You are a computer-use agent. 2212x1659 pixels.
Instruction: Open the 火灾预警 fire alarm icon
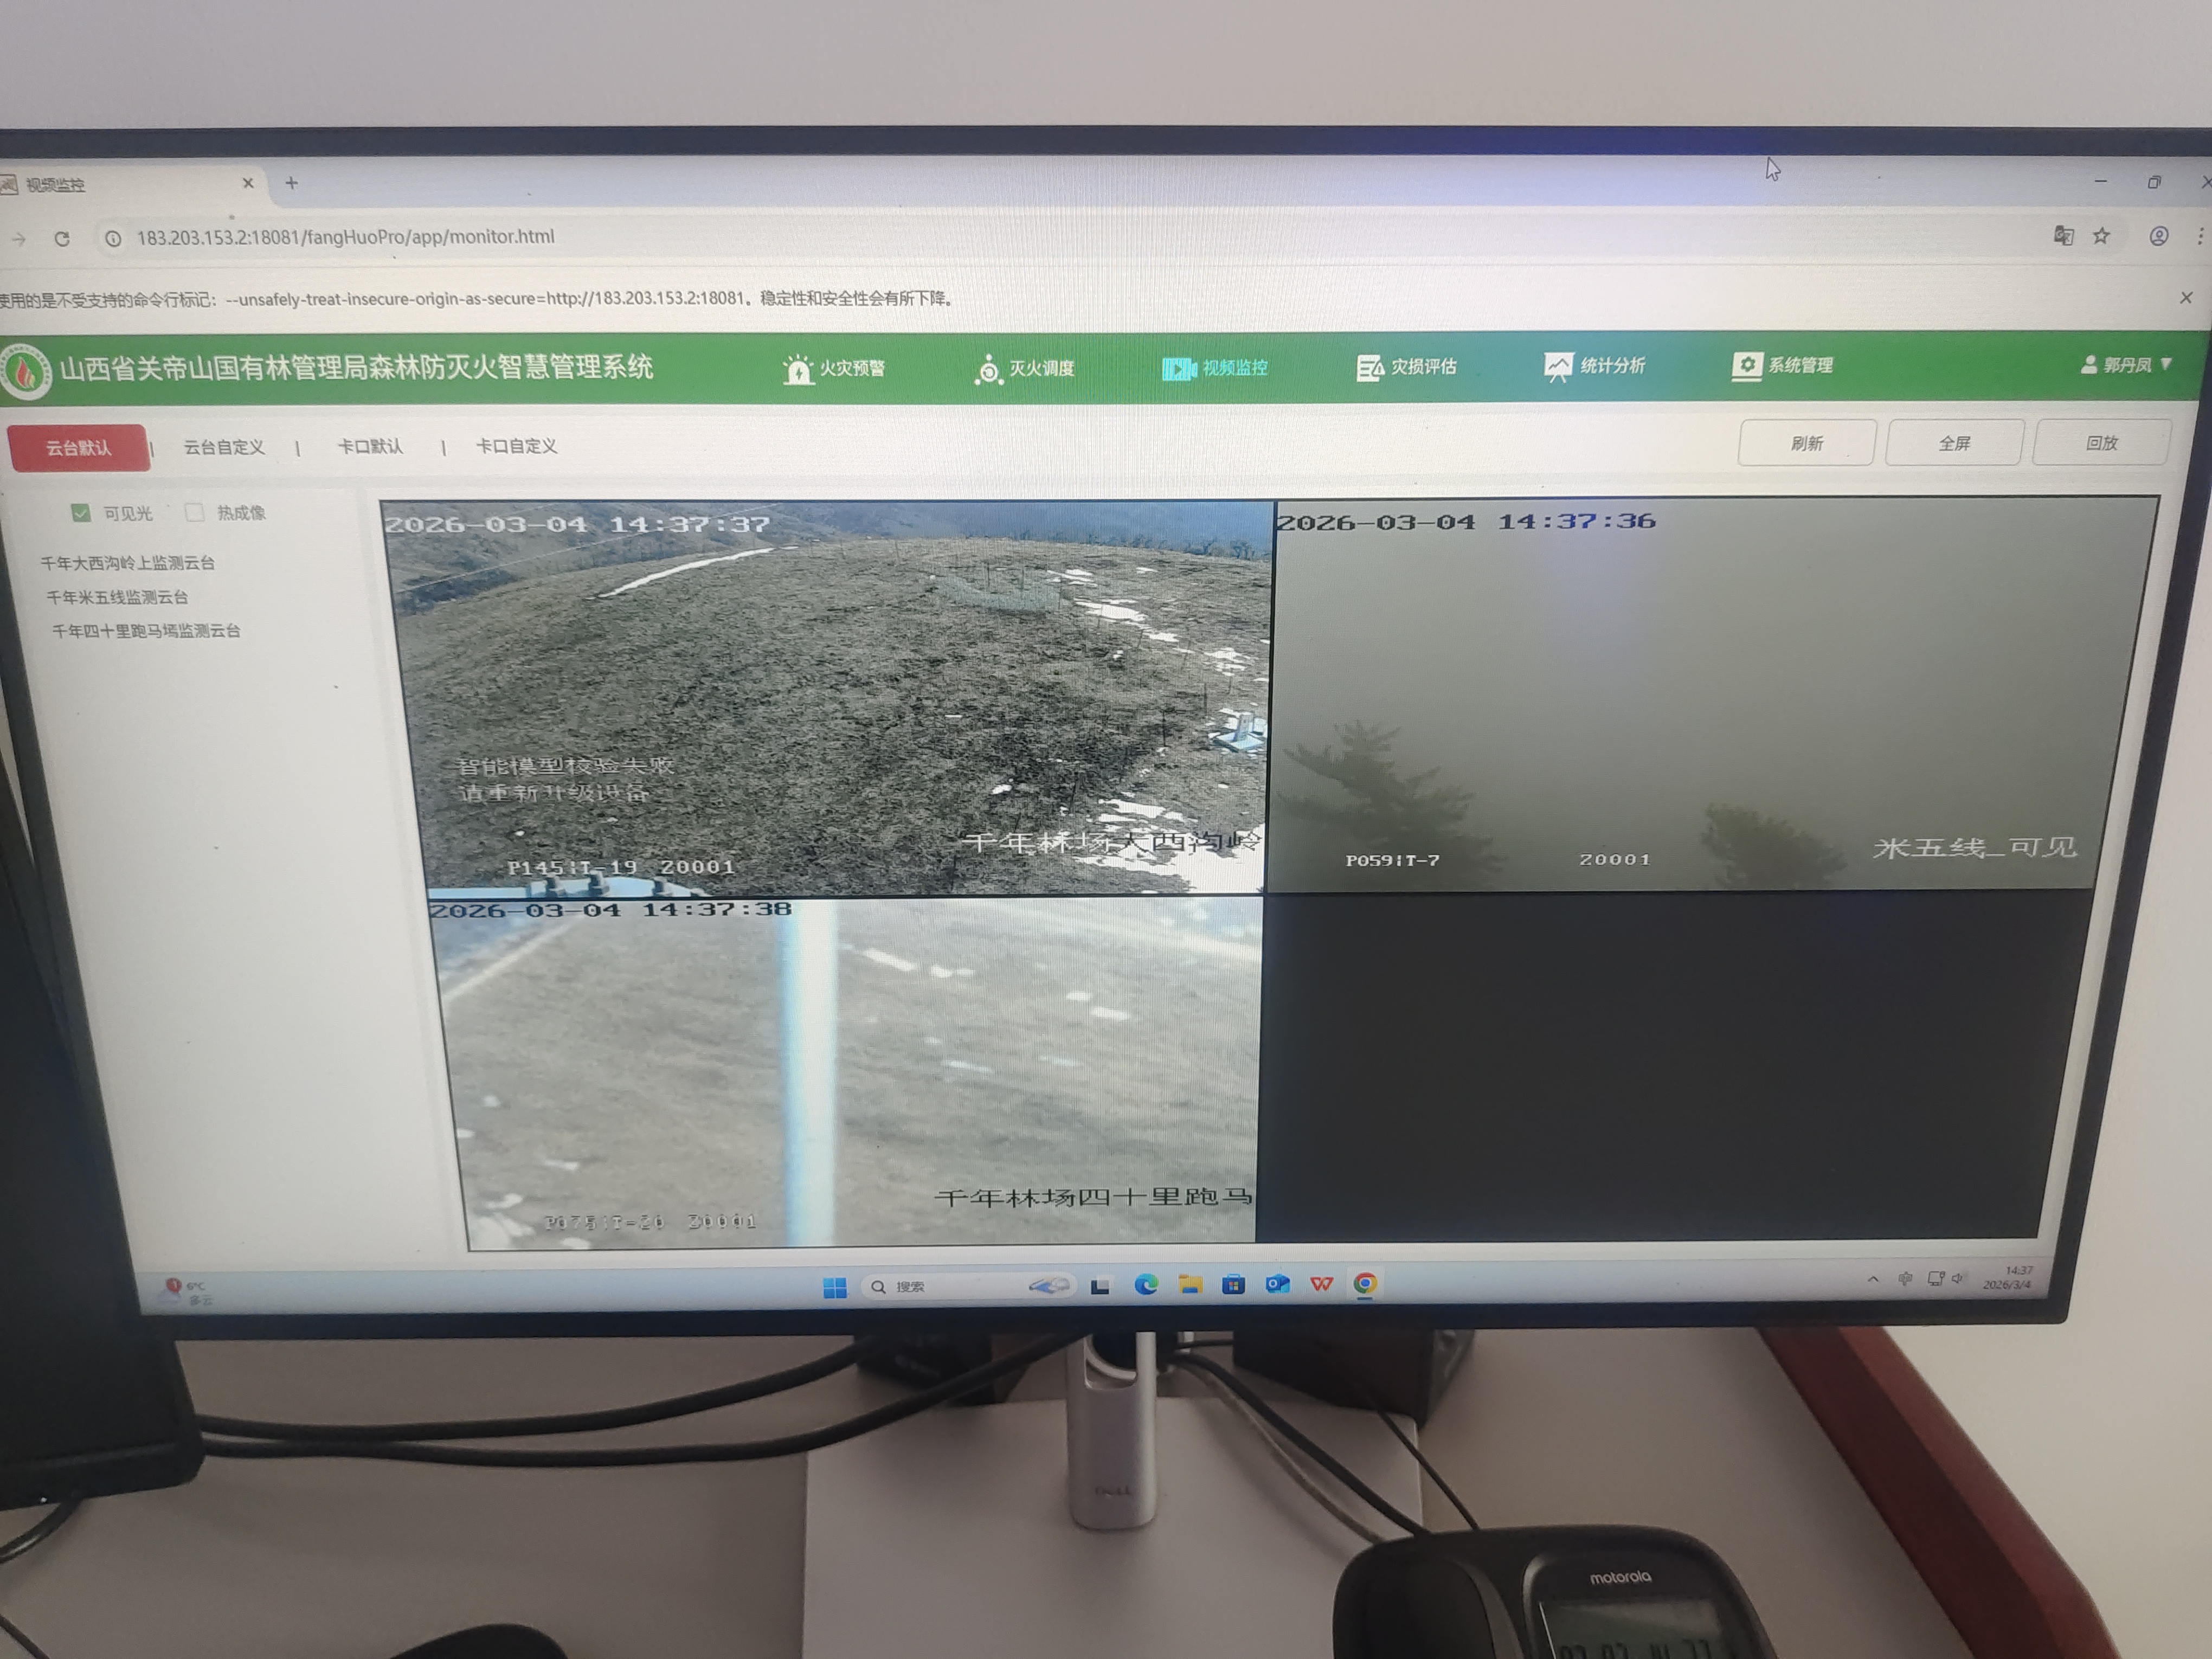(798, 369)
